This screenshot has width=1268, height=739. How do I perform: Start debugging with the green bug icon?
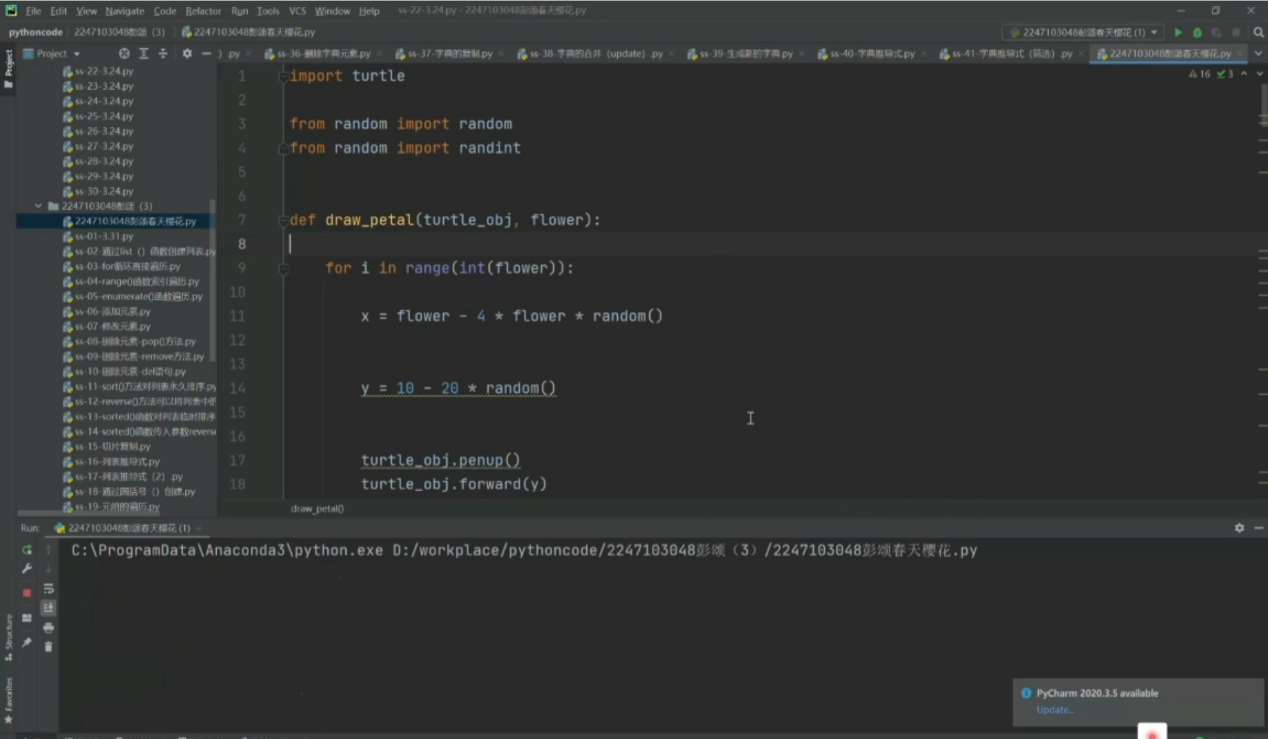click(x=1197, y=32)
